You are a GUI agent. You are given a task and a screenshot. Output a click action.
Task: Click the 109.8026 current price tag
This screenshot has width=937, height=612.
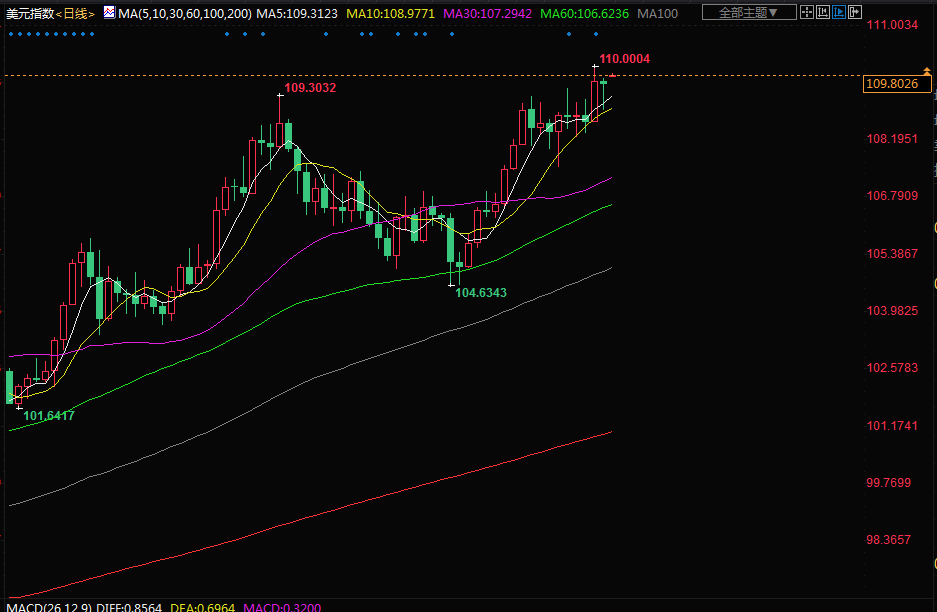point(891,84)
